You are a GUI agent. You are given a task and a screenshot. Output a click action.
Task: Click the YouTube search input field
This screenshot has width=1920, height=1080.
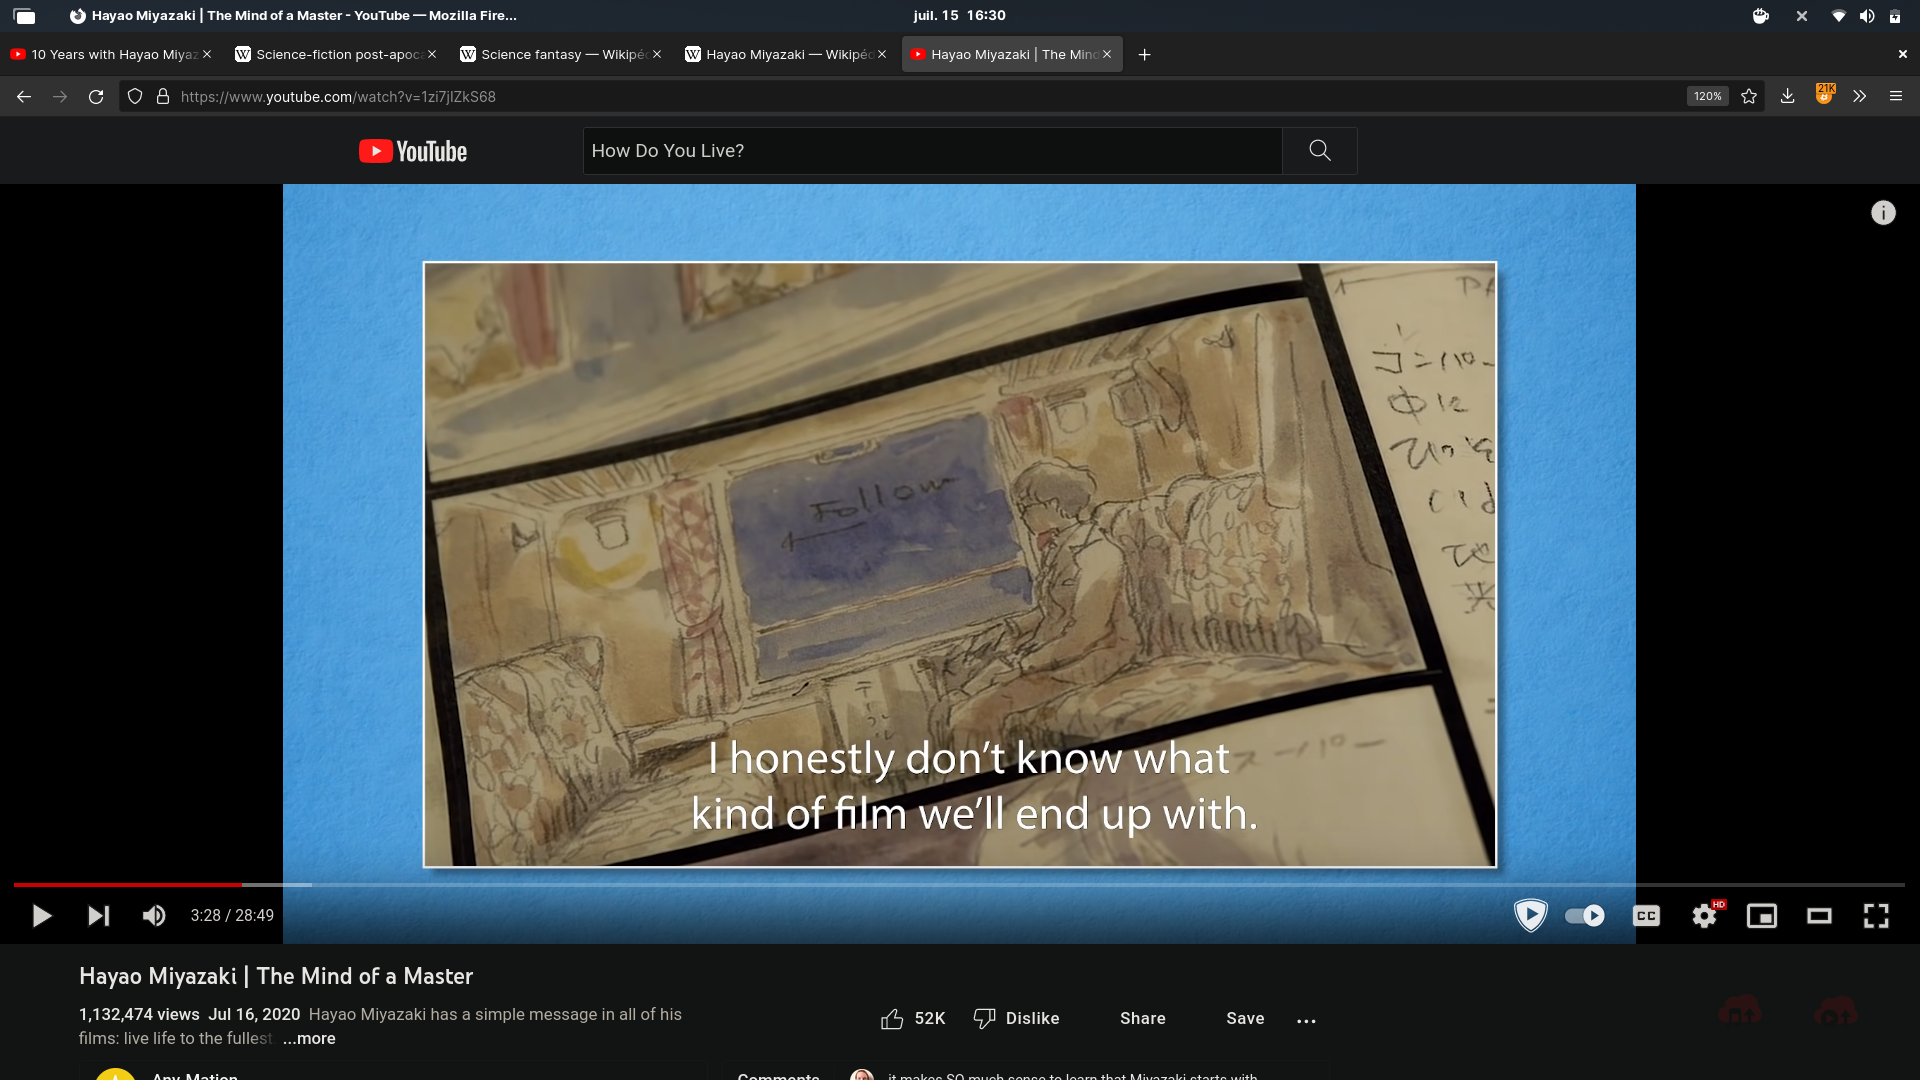click(x=930, y=151)
